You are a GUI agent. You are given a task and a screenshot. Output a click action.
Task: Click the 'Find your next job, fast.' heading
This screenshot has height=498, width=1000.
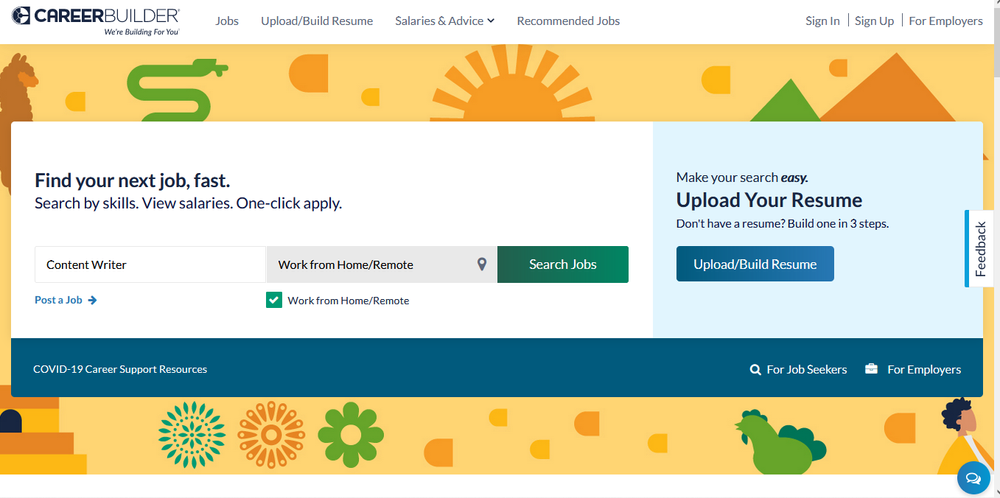(x=133, y=180)
